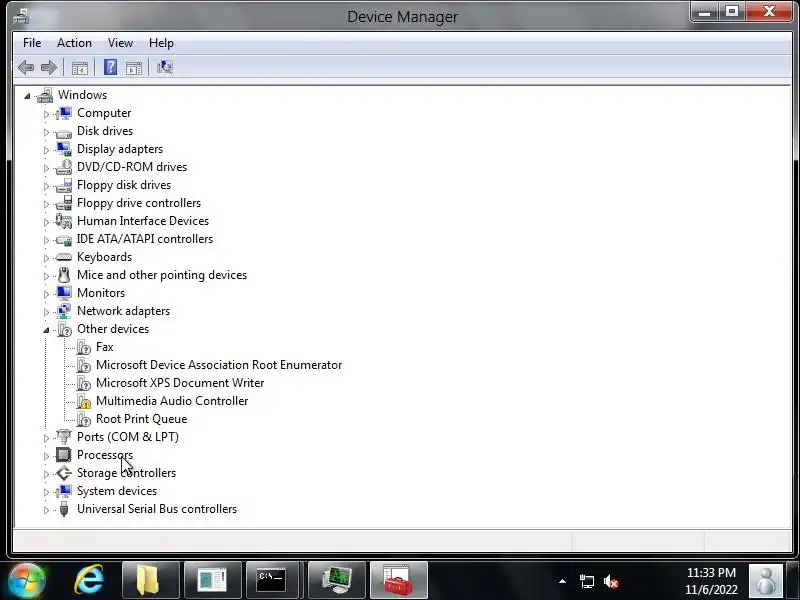
Task: Collapse the Other devices node
Action: click(46, 330)
